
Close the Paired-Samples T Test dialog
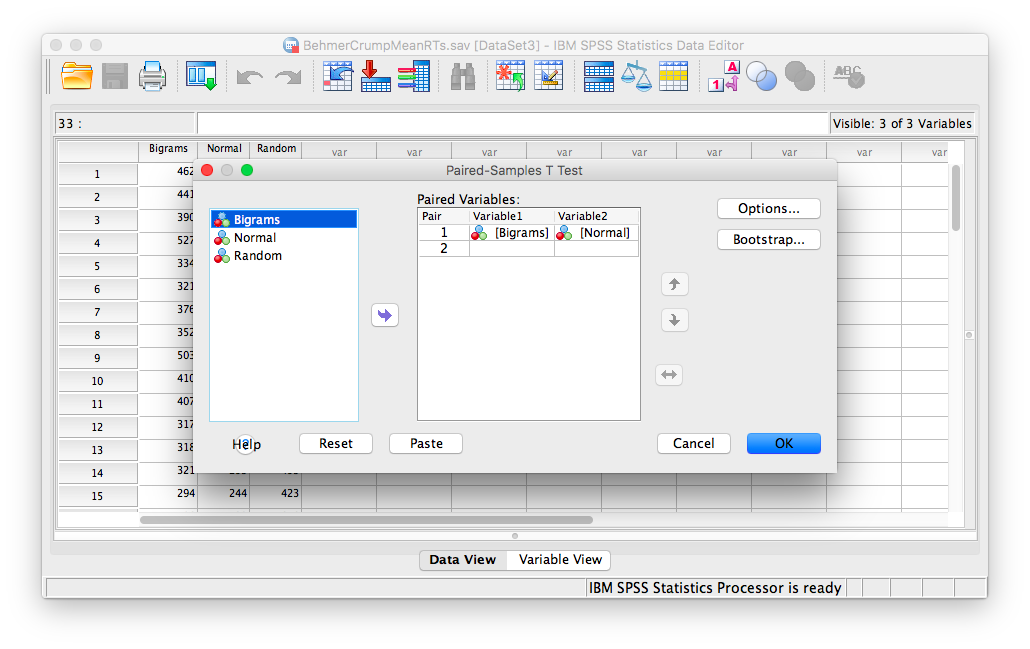(207, 170)
